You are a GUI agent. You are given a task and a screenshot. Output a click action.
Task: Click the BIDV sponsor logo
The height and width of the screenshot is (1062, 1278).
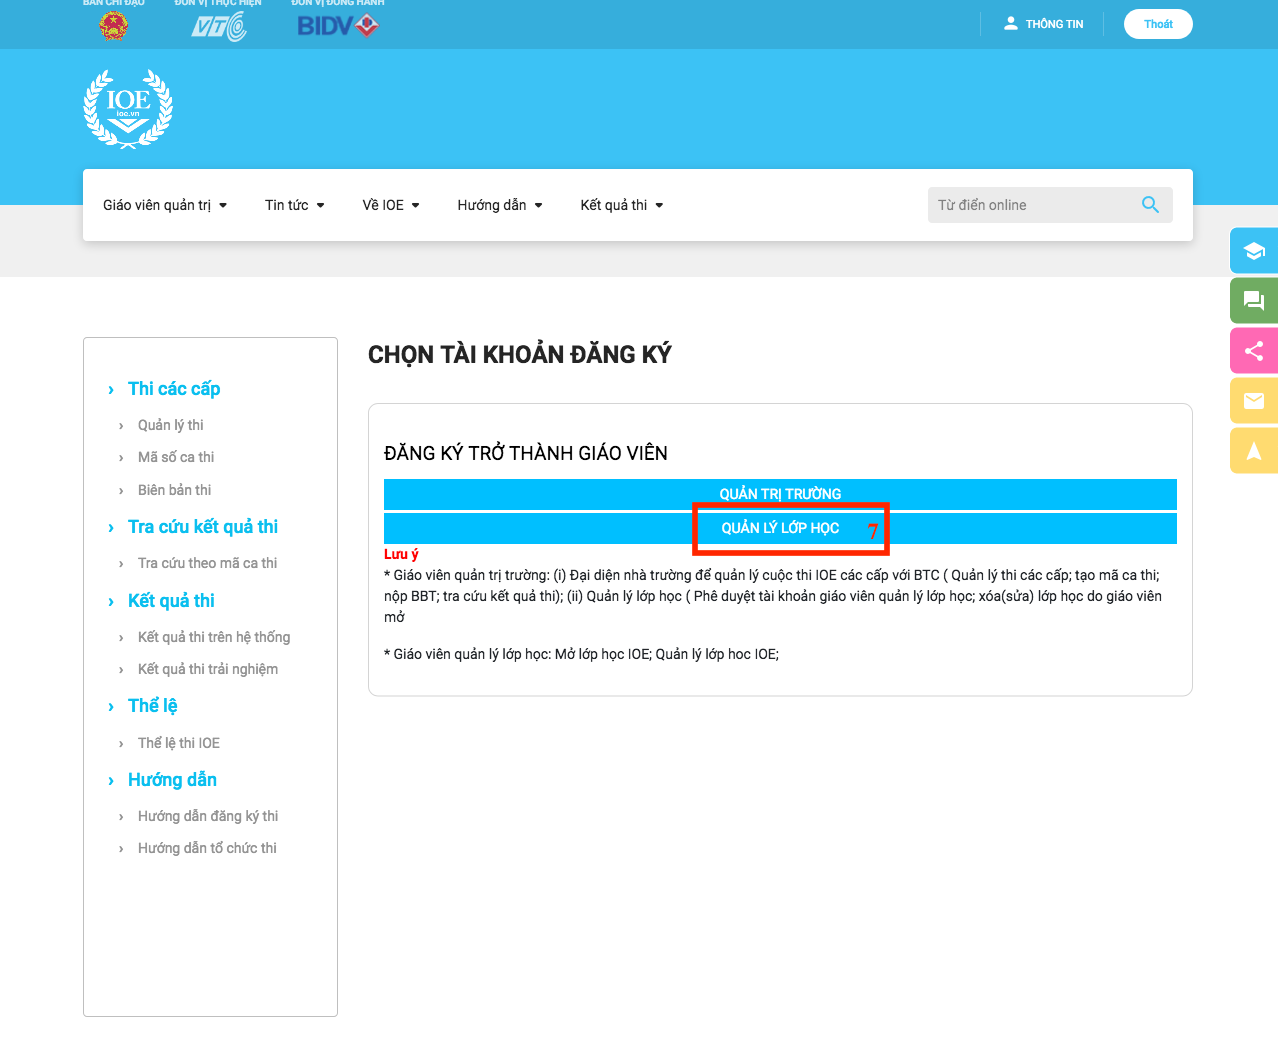337,26
